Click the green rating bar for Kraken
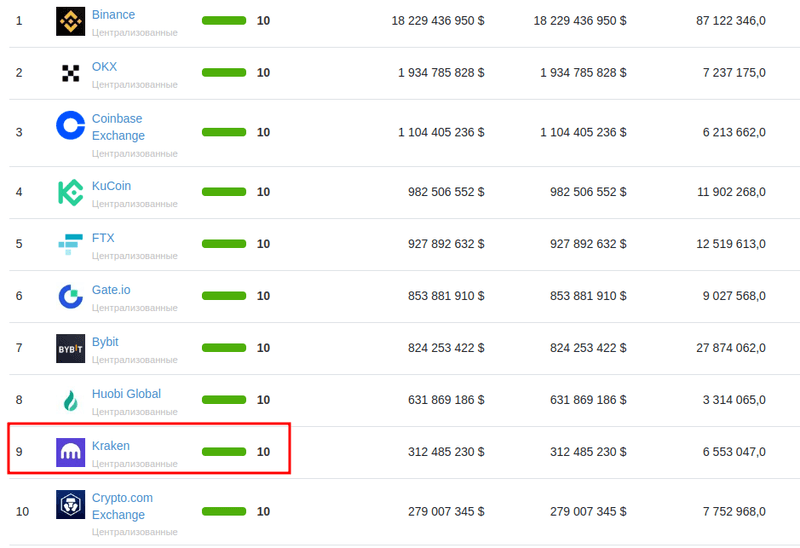Image resolution: width=800 pixels, height=548 pixels. pos(224,452)
